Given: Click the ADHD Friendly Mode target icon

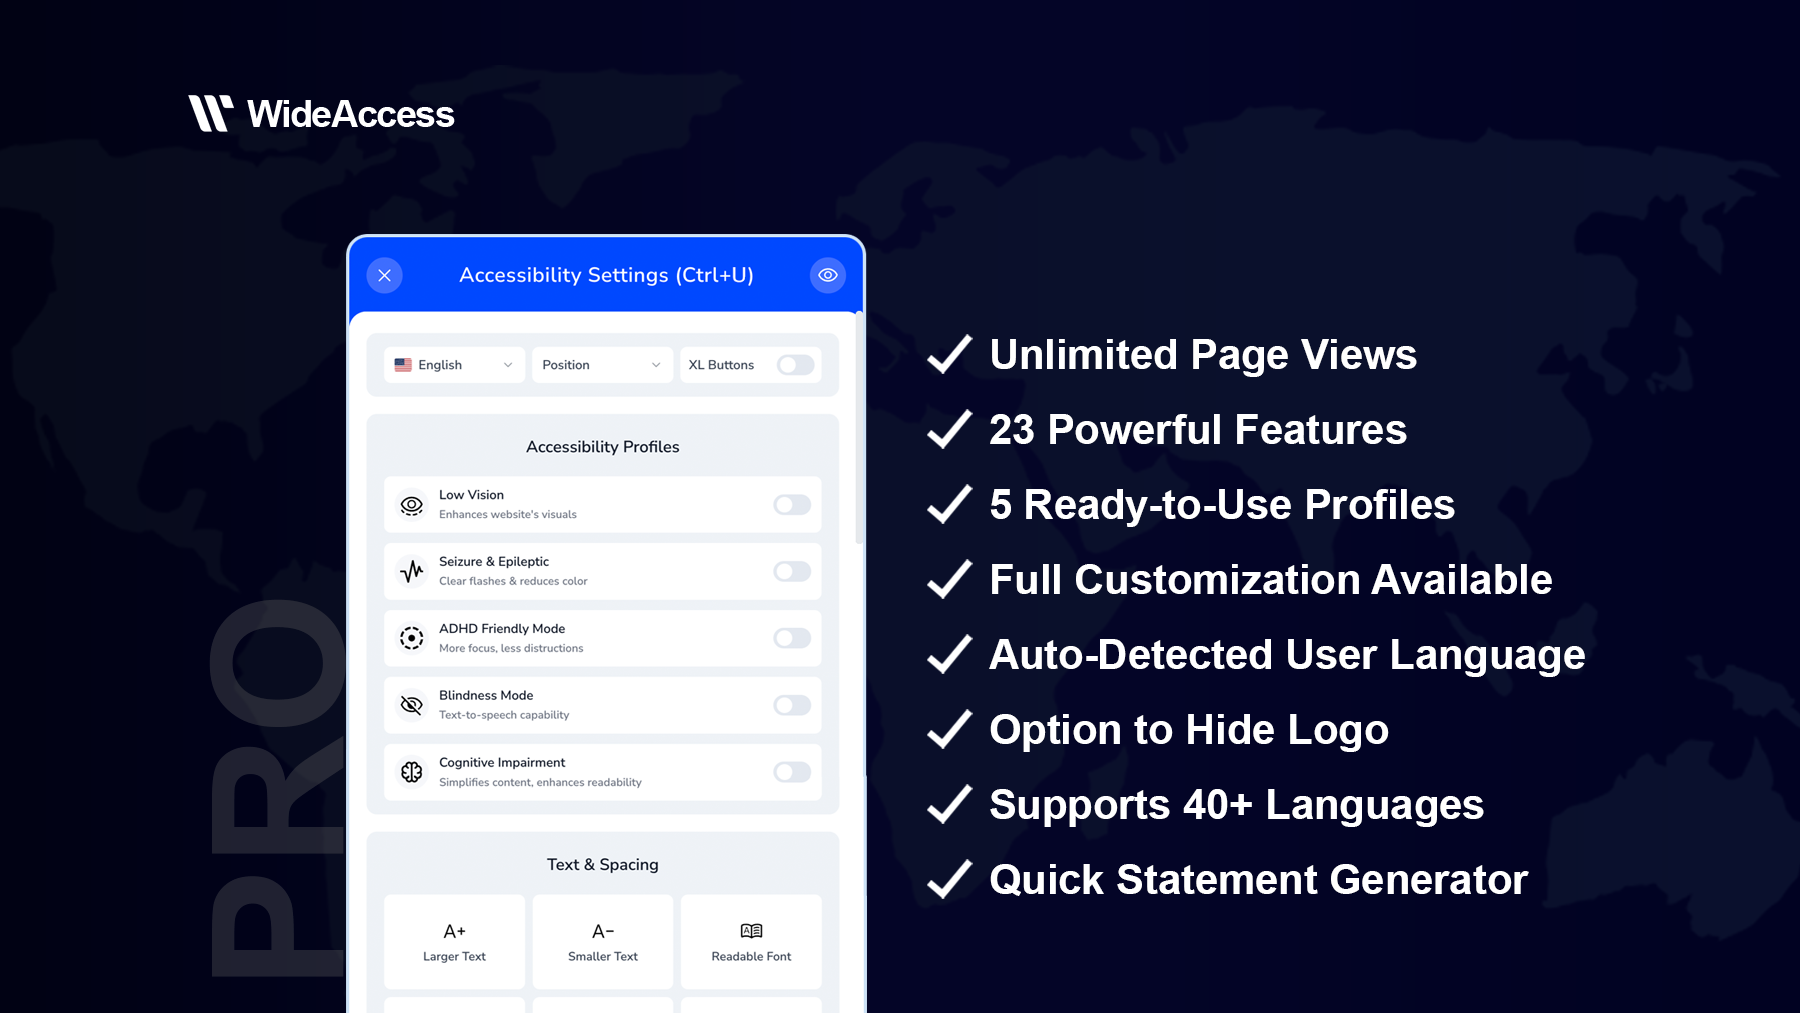Looking at the screenshot, I should 412,638.
